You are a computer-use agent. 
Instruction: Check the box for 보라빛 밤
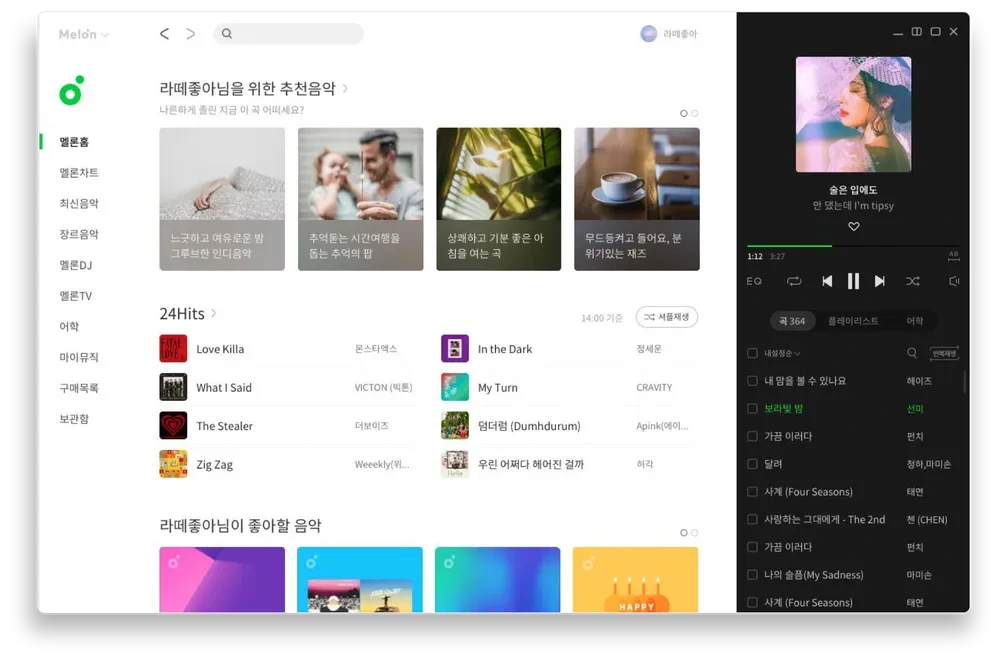click(x=753, y=409)
